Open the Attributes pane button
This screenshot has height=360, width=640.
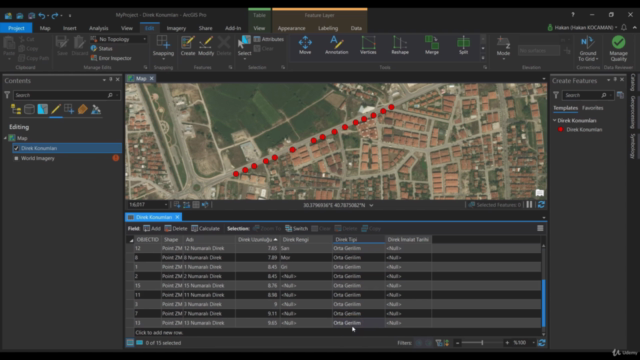(x=269, y=39)
